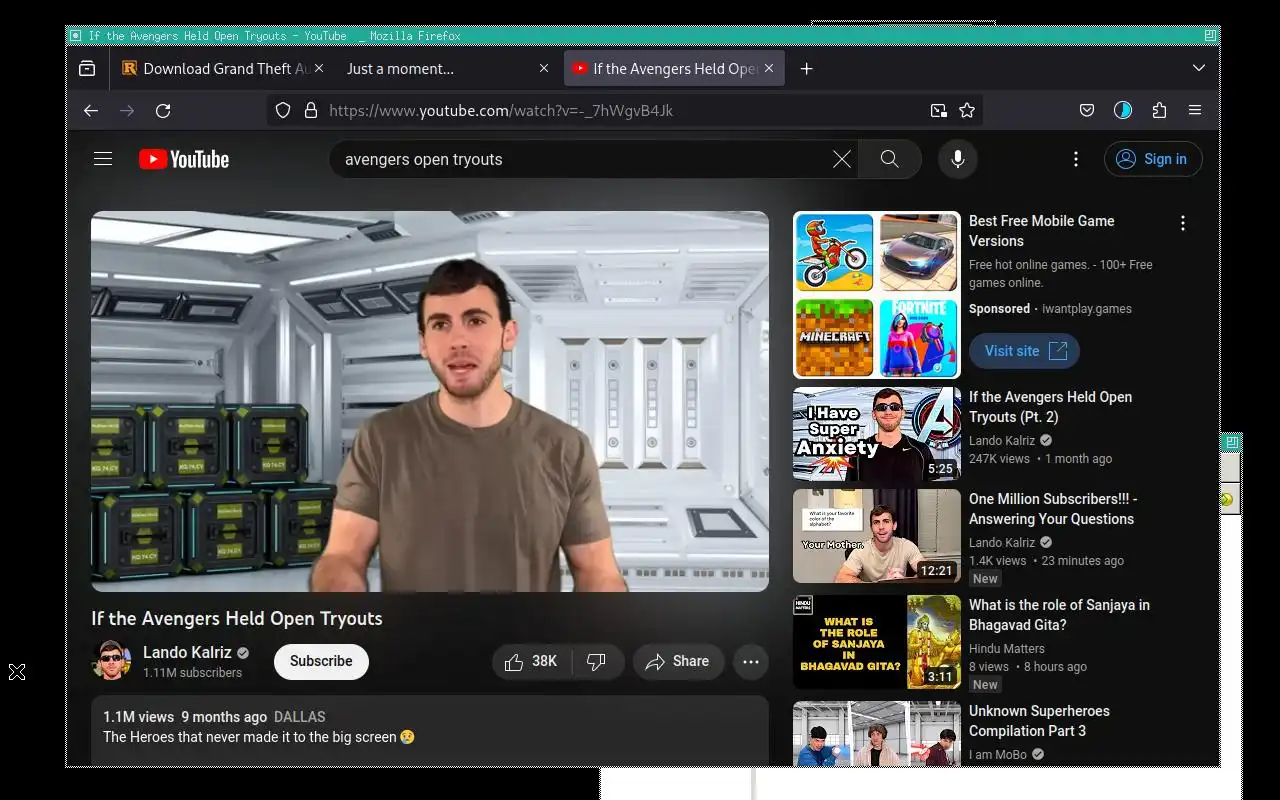1280x800 pixels.
Task: Go back to previous page
Action: tap(91, 111)
